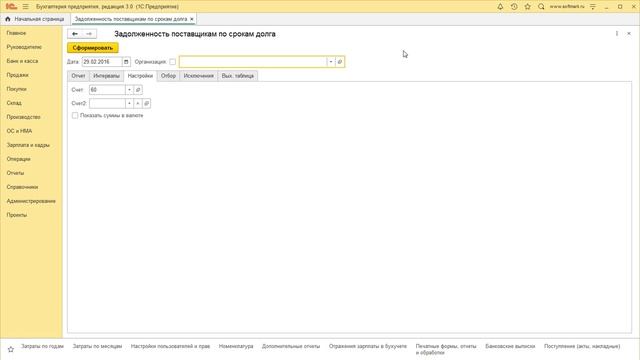Open Настройки пользователей и прав link
This screenshot has height=360, width=640.
tap(170, 346)
